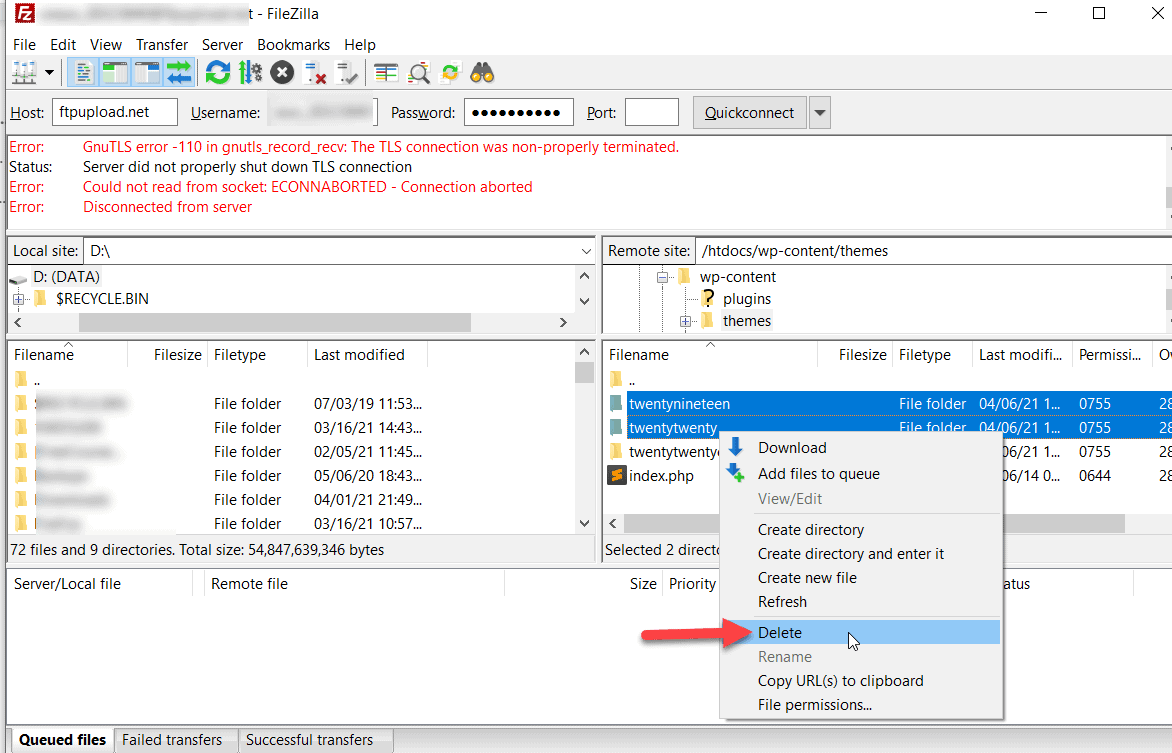Open the Server menu
The width and height of the screenshot is (1172, 753).
point(222,45)
